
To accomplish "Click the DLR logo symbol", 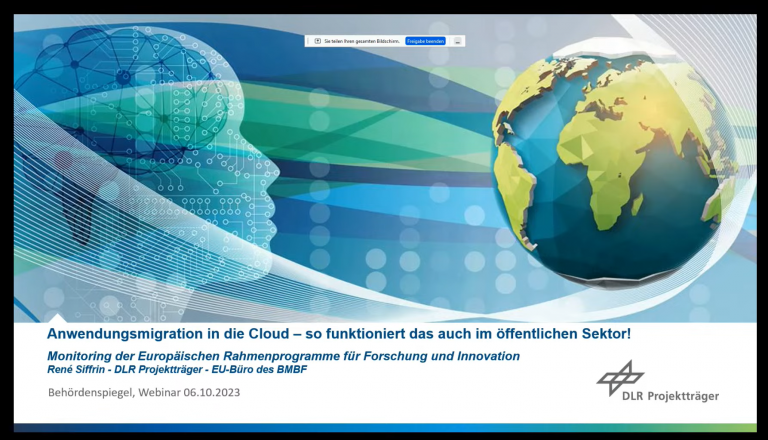I will [x=620, y=377].
